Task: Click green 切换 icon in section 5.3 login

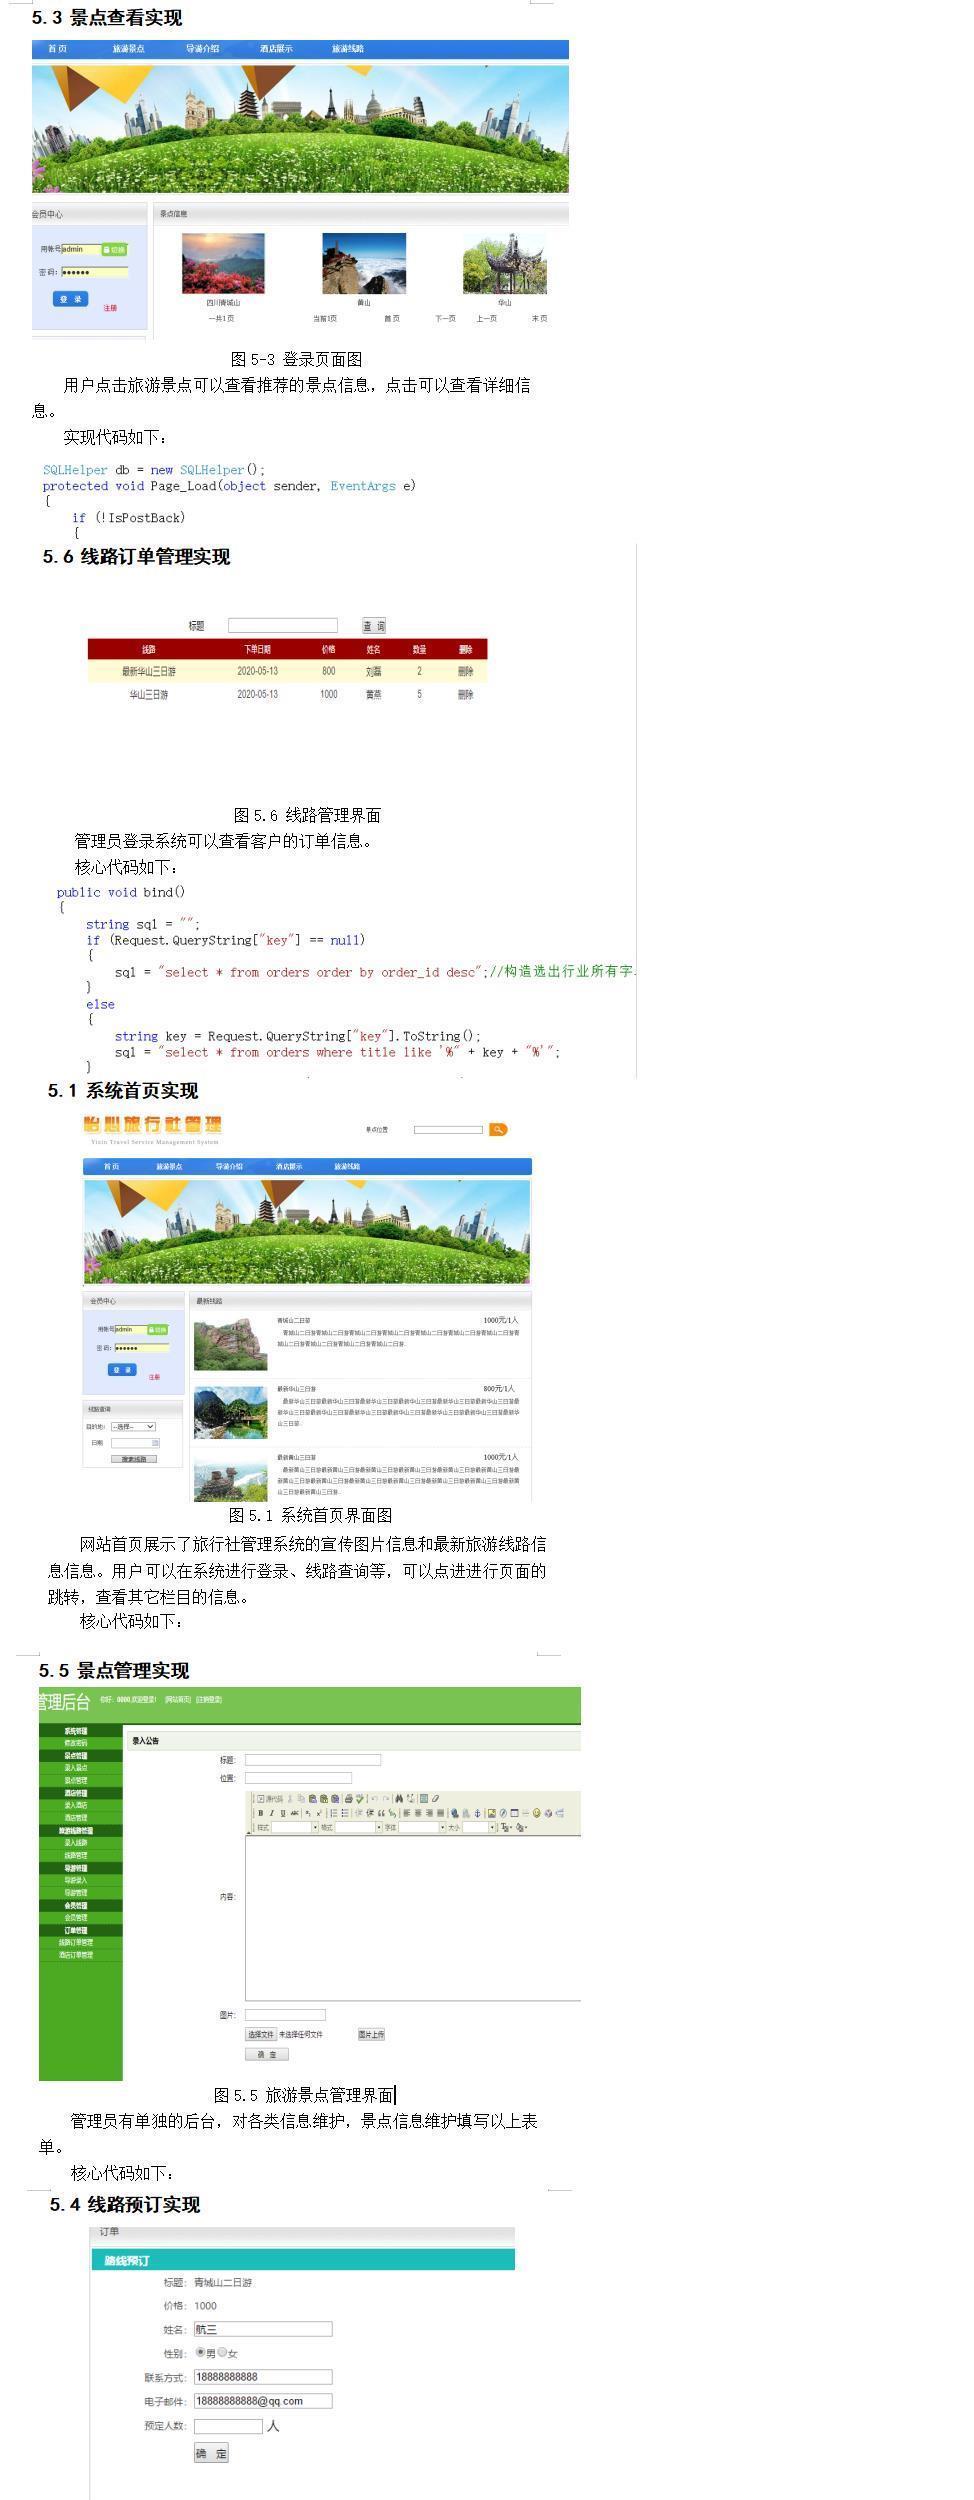Action: 114,250
